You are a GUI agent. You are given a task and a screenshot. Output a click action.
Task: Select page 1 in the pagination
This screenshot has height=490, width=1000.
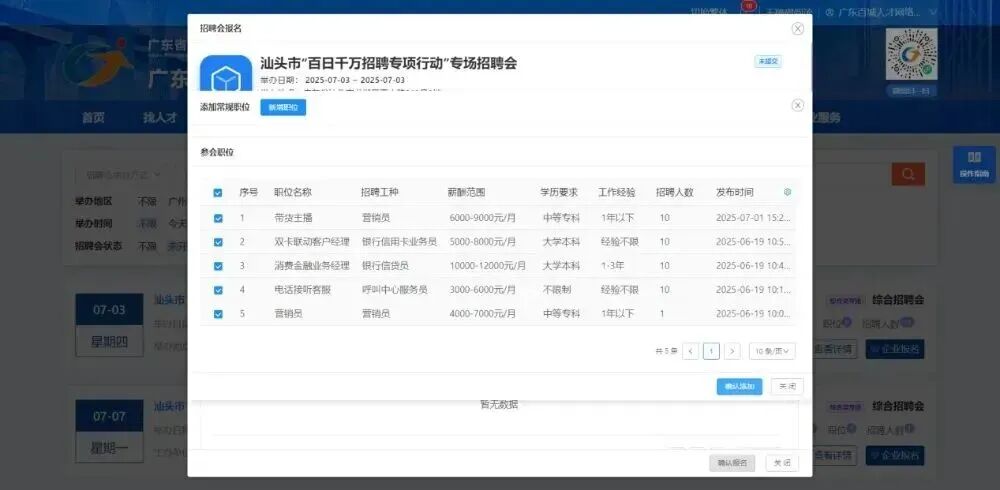click(x=712, y=351)
